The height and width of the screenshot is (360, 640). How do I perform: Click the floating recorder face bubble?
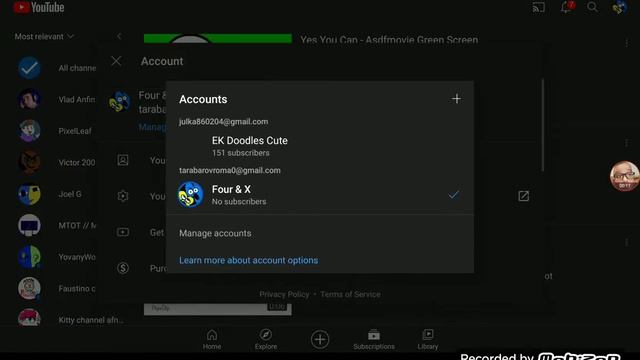click(x=624, y=176)
